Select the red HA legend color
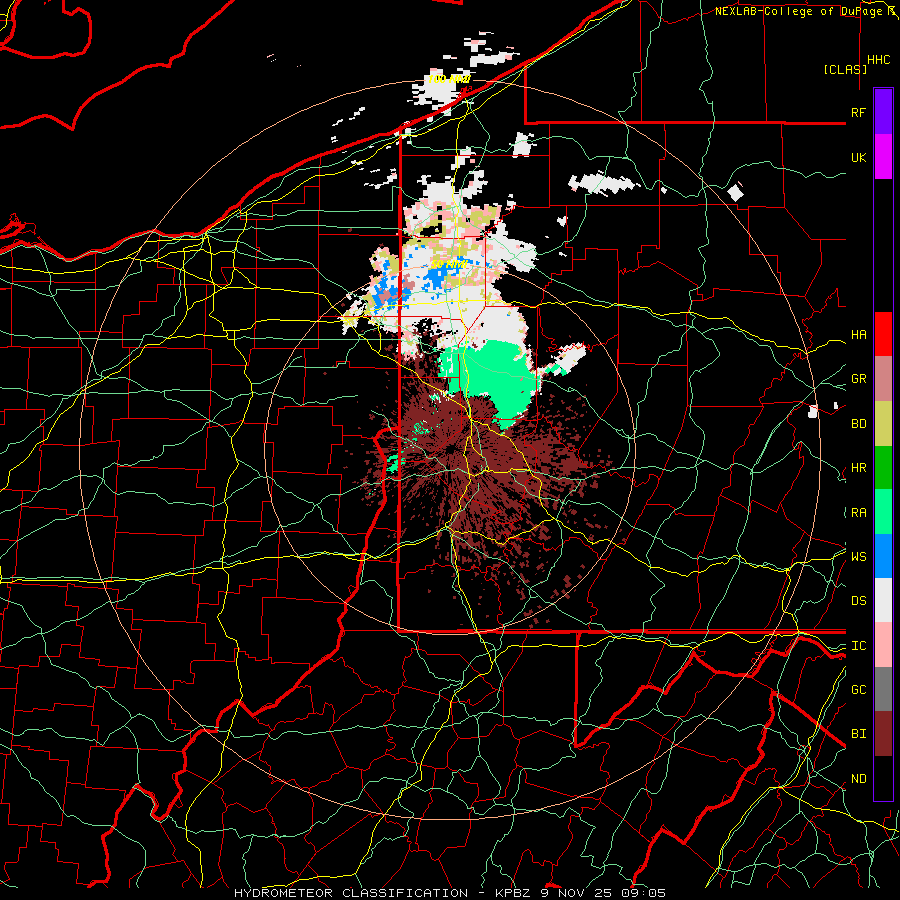 click(x=883, y=334)
